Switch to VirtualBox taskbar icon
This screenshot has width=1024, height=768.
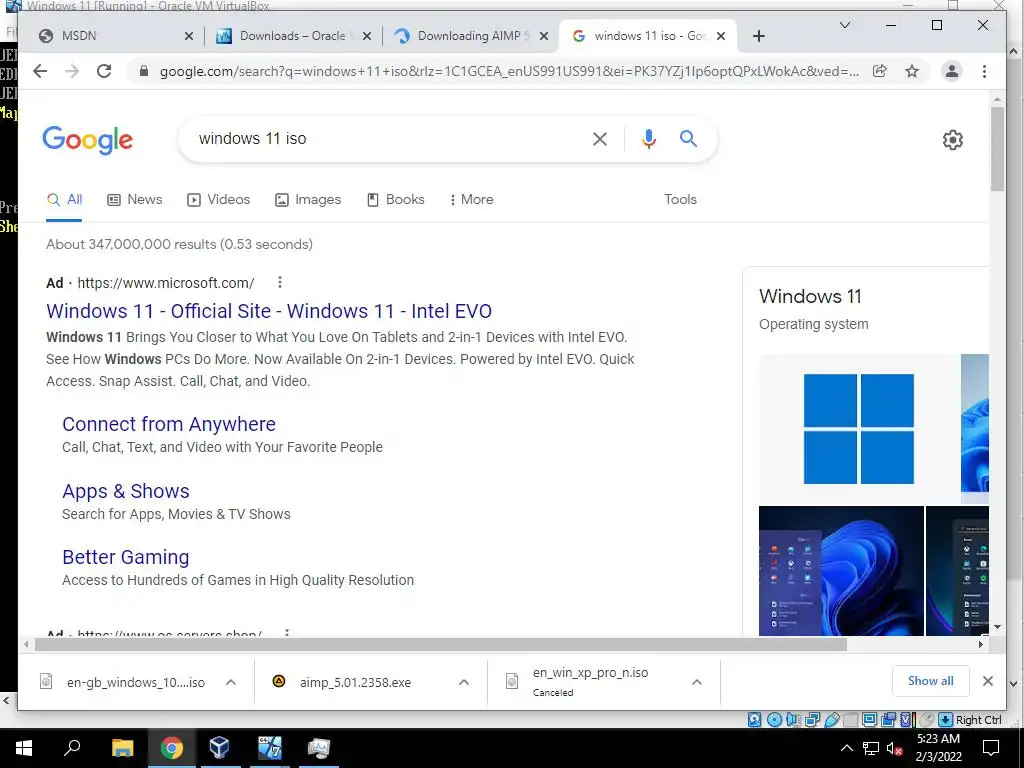click(219, 748)
